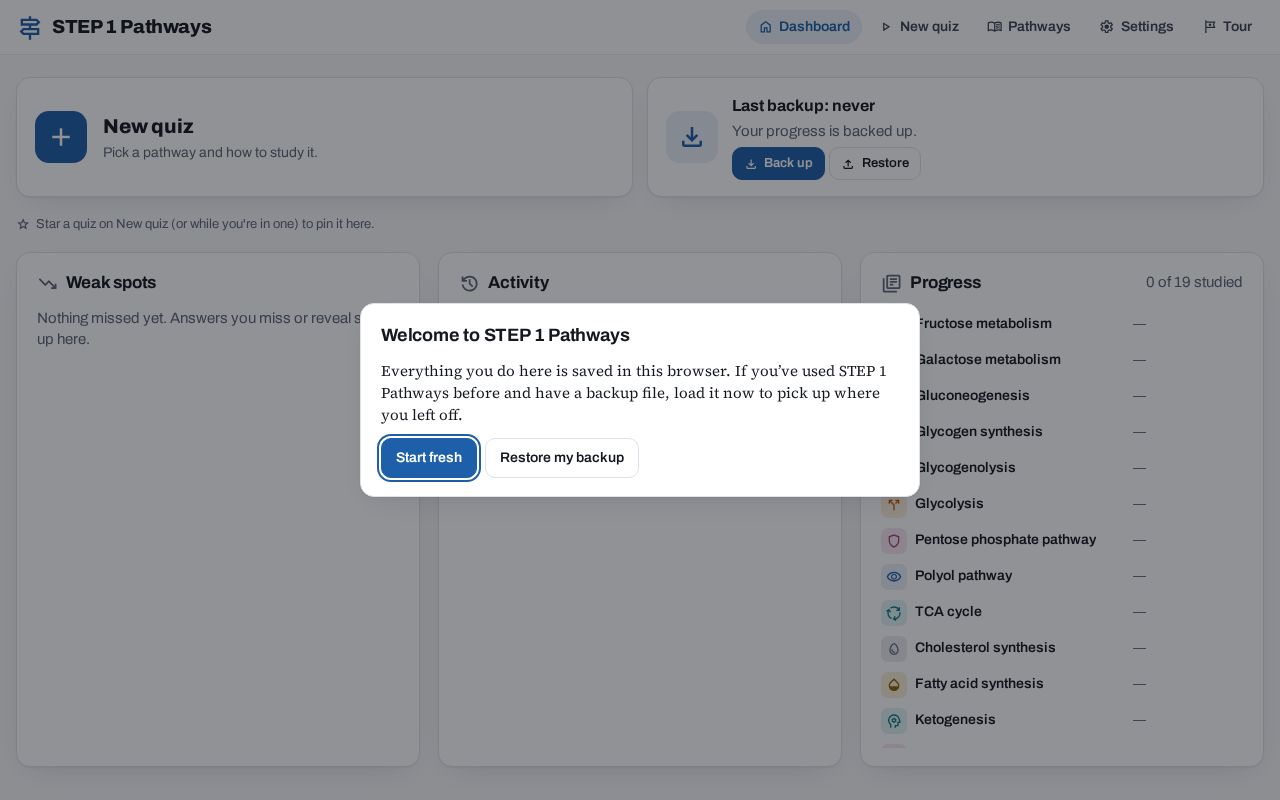Open Settings in the top navigation
The height and width of the screenshot is (800, 1280).
[x=1137, y=27]
